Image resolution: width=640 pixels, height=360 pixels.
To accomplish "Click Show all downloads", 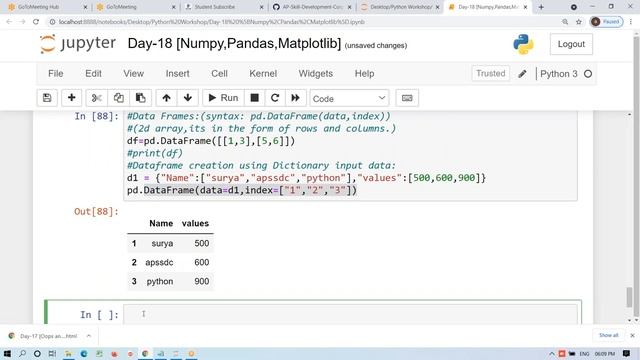I will pos(608,336).
